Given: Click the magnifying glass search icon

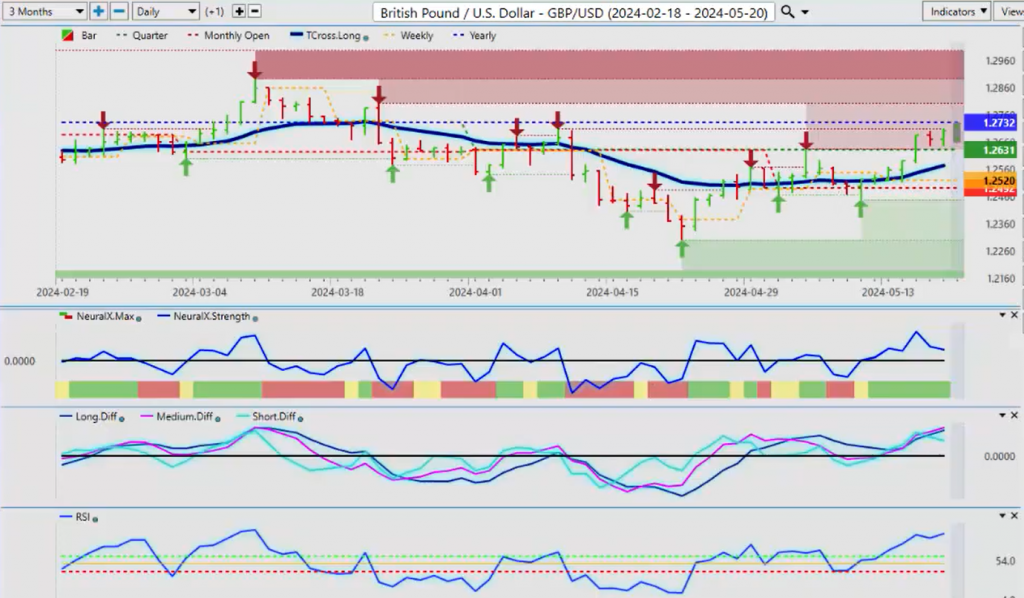Looking at the screenshot, I should [x=787, y=11].
